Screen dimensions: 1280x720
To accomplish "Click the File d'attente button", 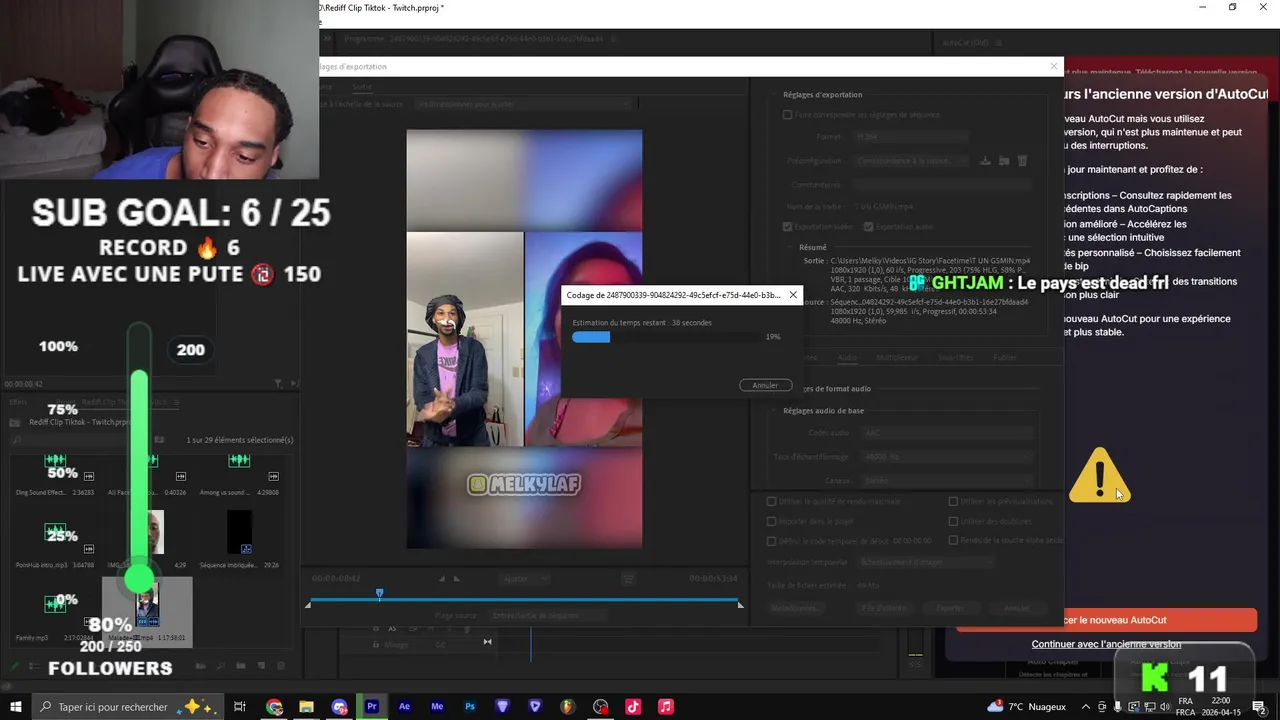I will point(884,608).
